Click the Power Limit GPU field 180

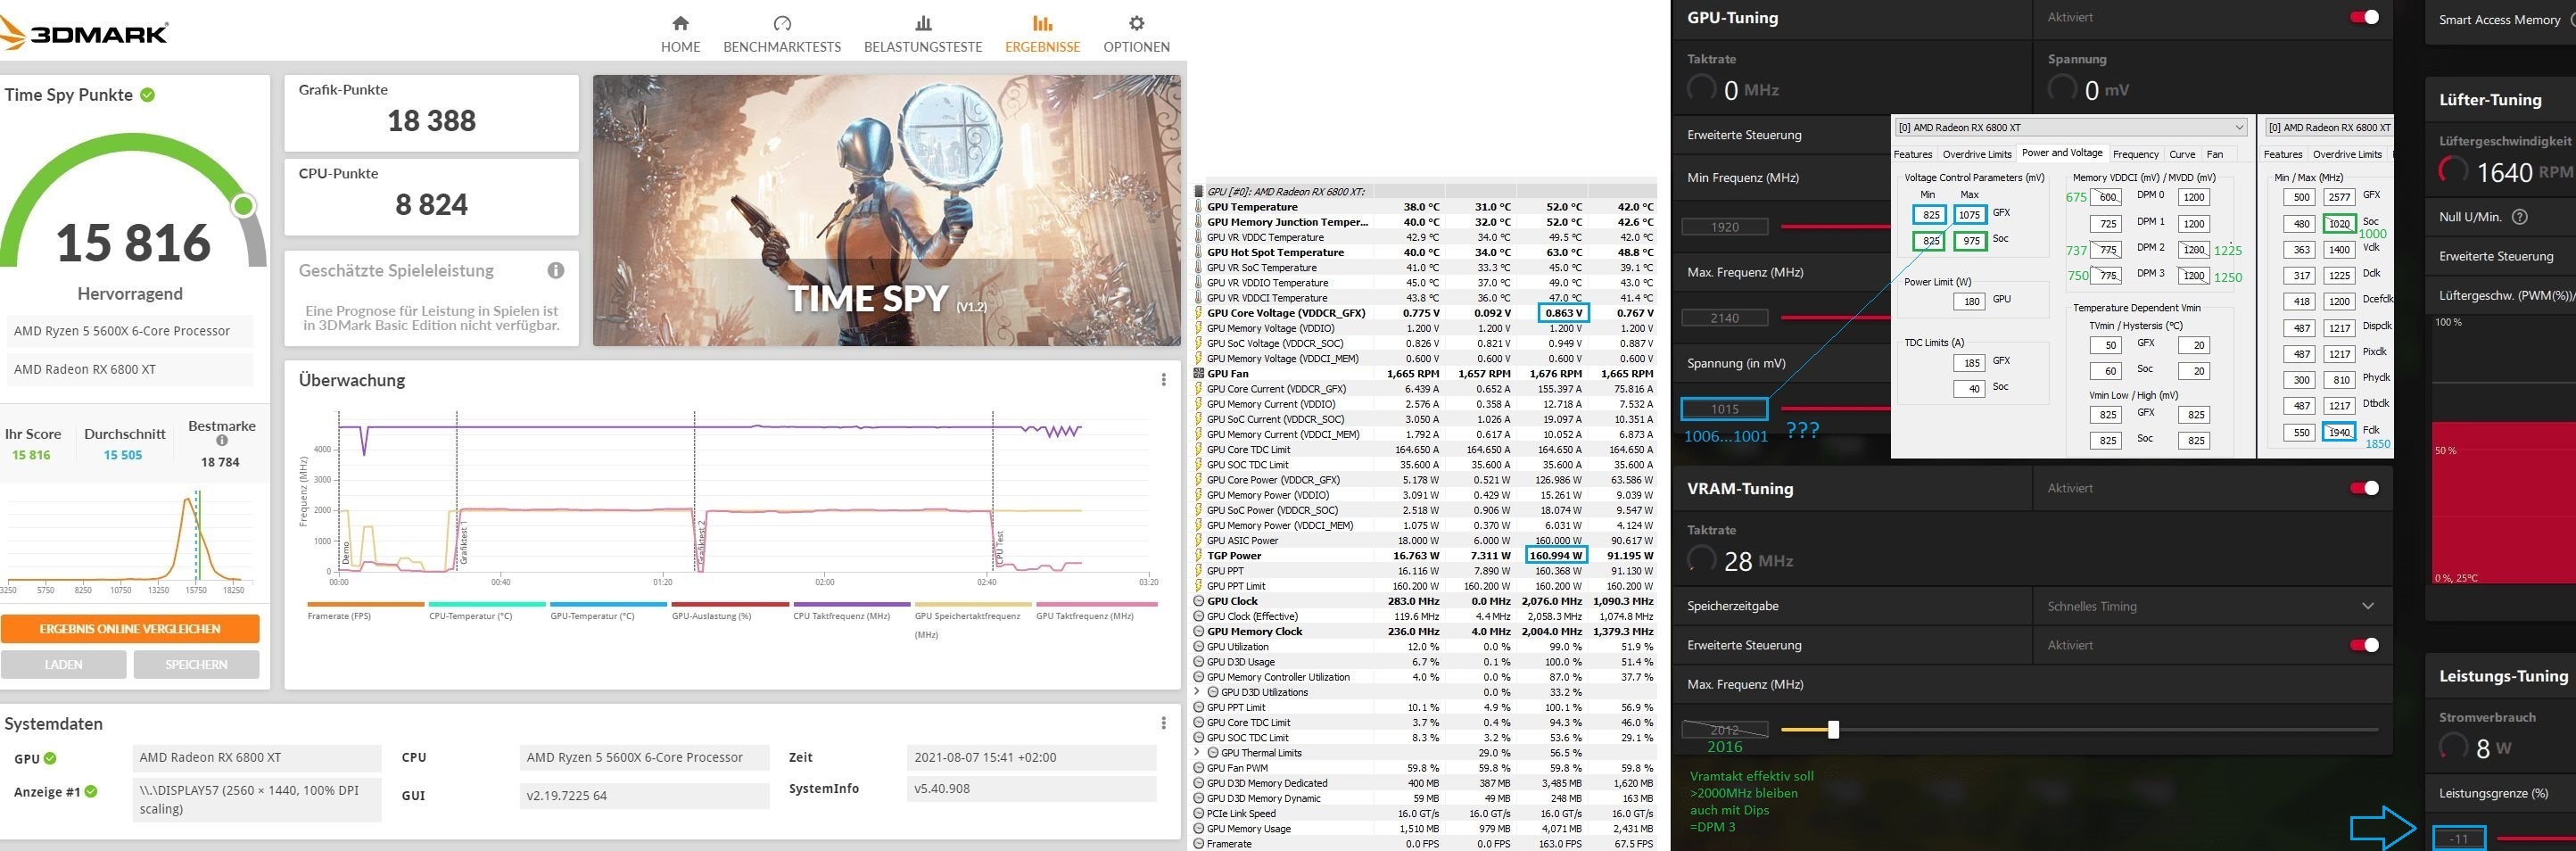[x=1970, y=301]
